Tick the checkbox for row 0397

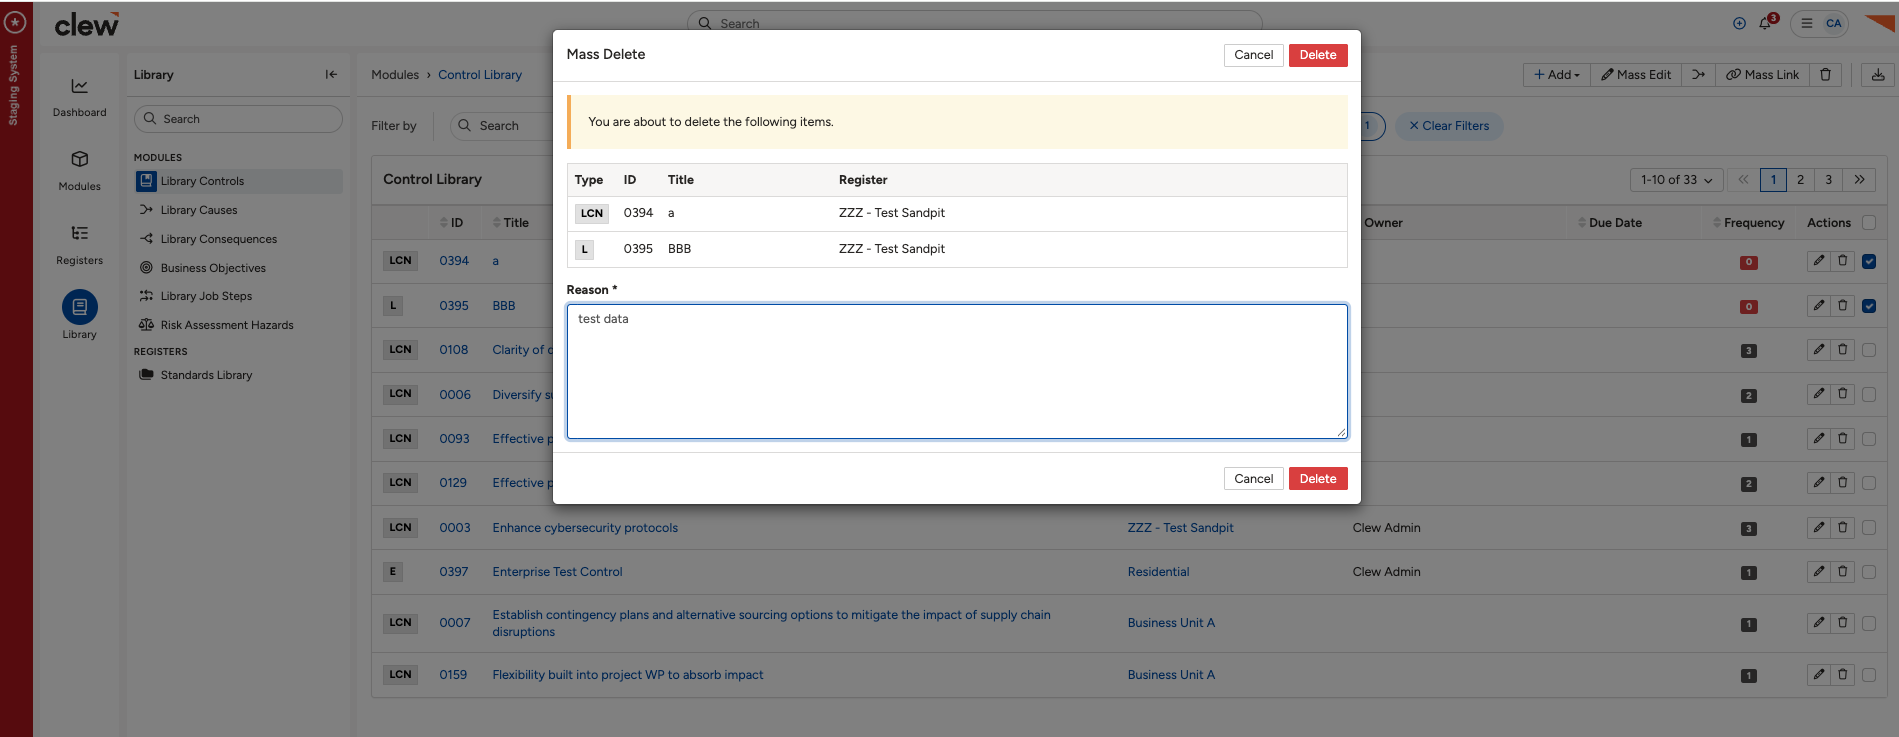tap(1869, 571)
